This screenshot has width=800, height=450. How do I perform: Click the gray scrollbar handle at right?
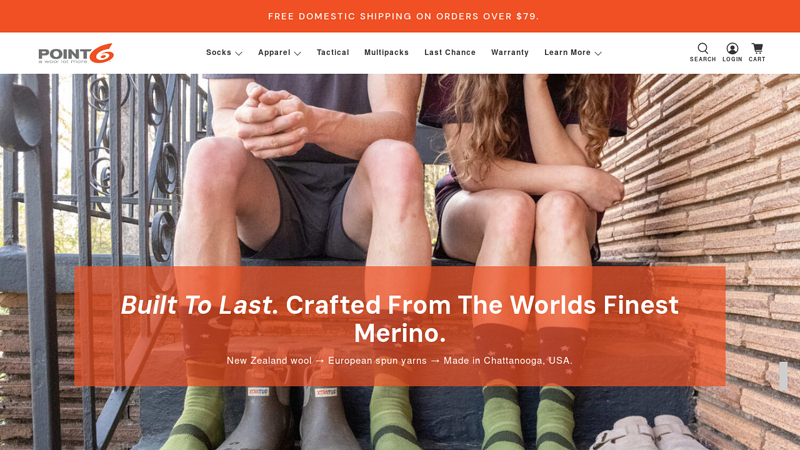pyautogui.click(x=783, y=377)
